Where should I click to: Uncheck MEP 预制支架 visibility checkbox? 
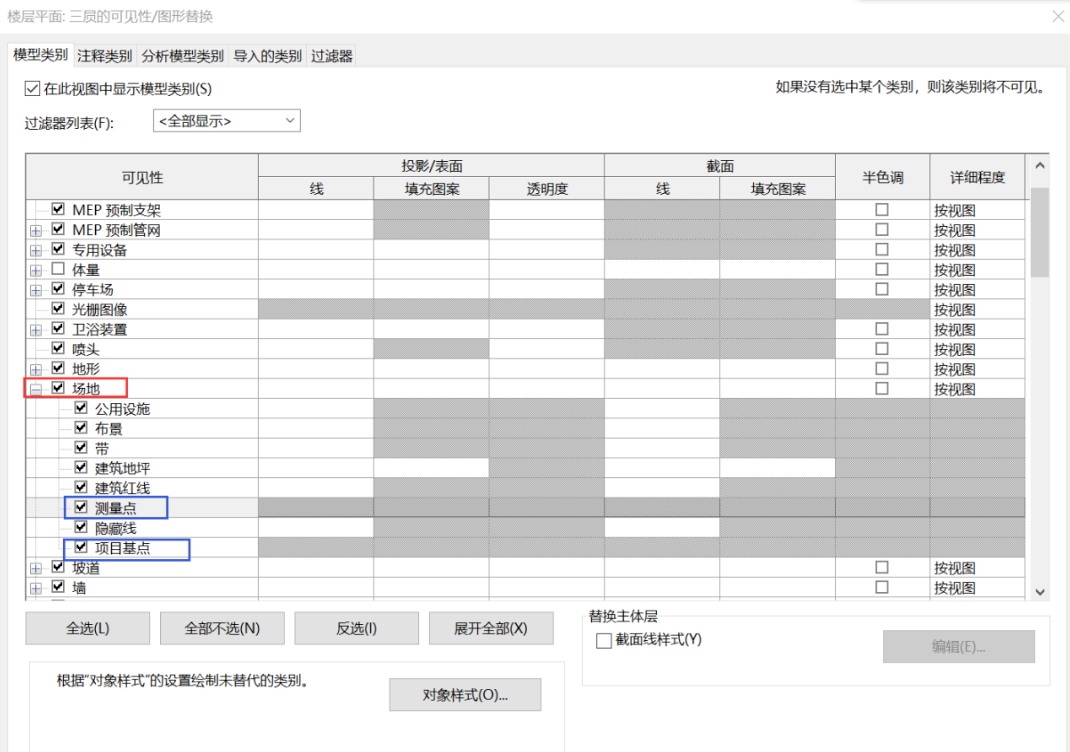59,209
